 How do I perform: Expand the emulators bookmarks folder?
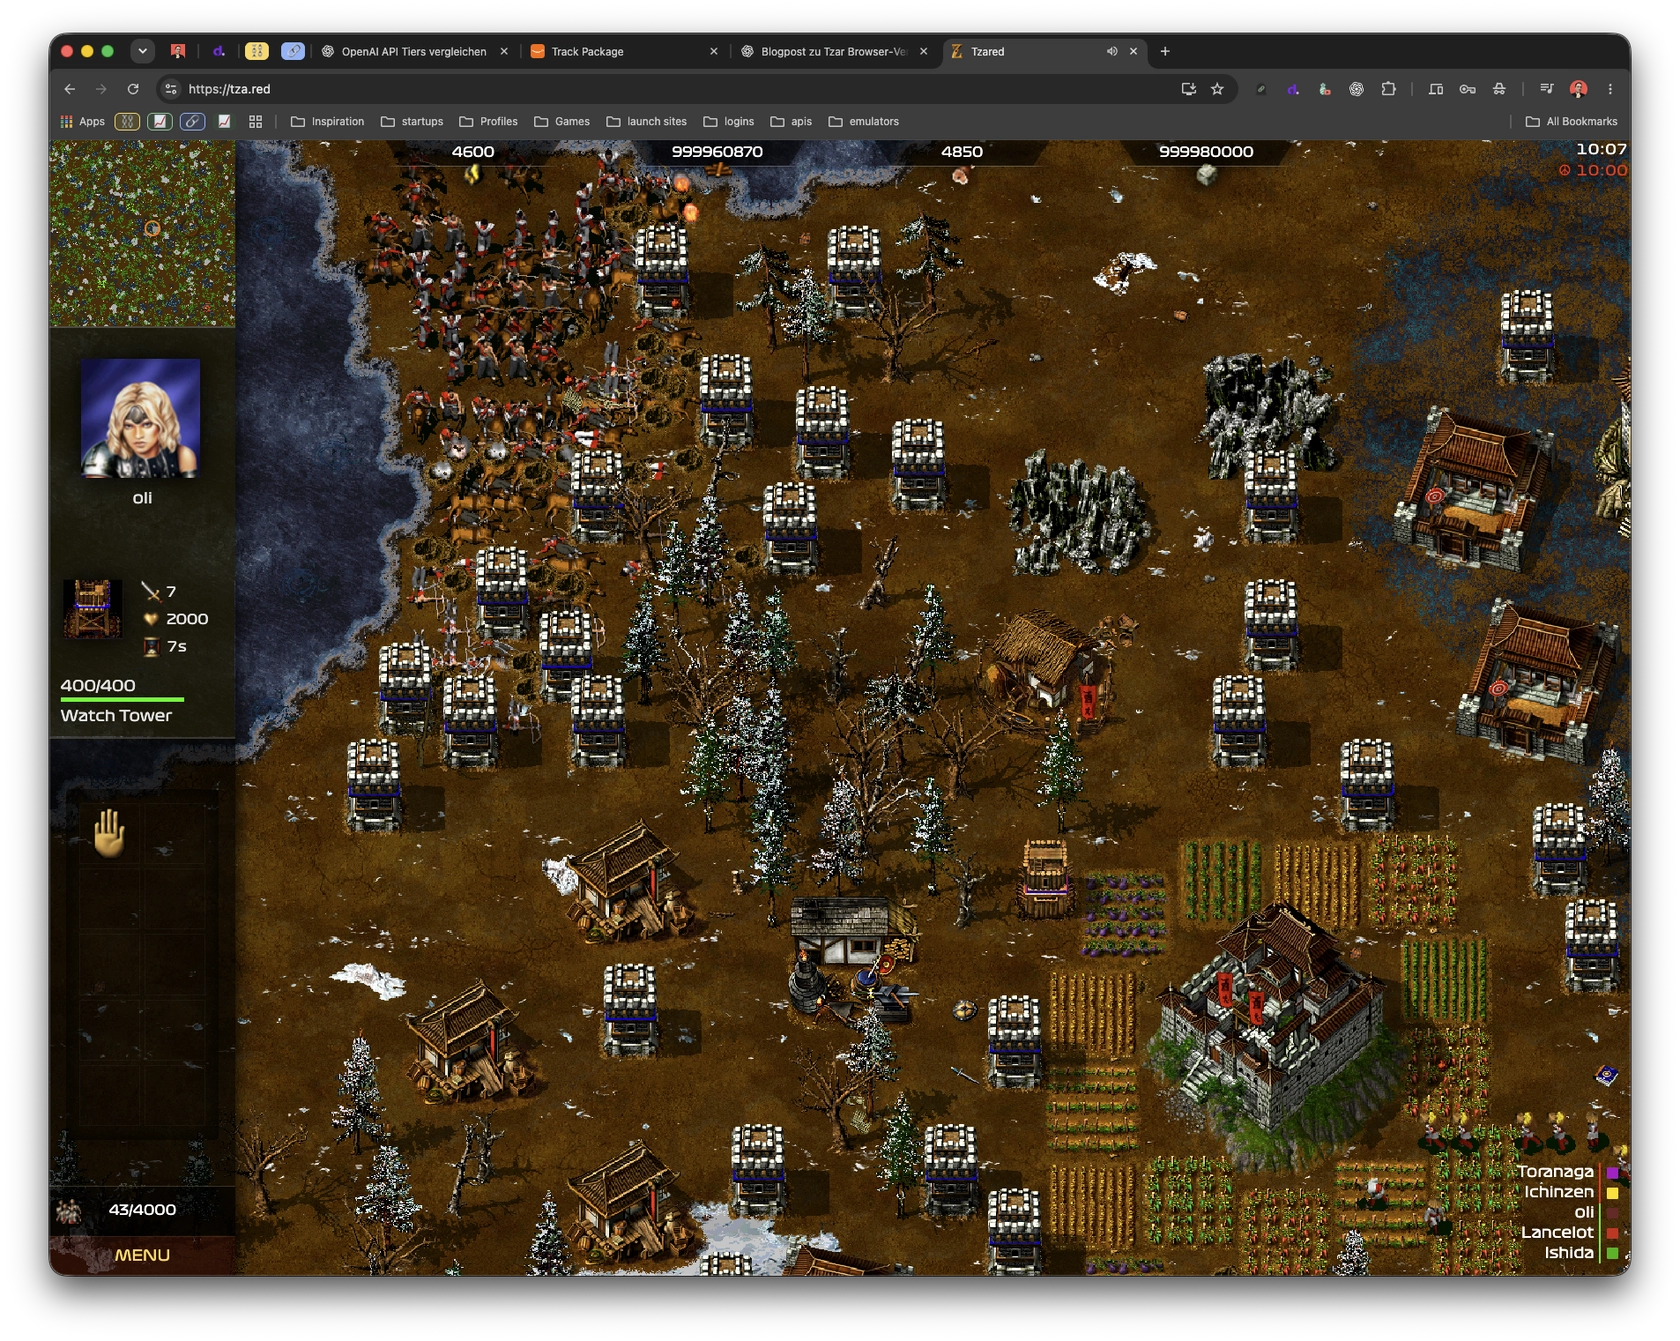tap(863, 122)
